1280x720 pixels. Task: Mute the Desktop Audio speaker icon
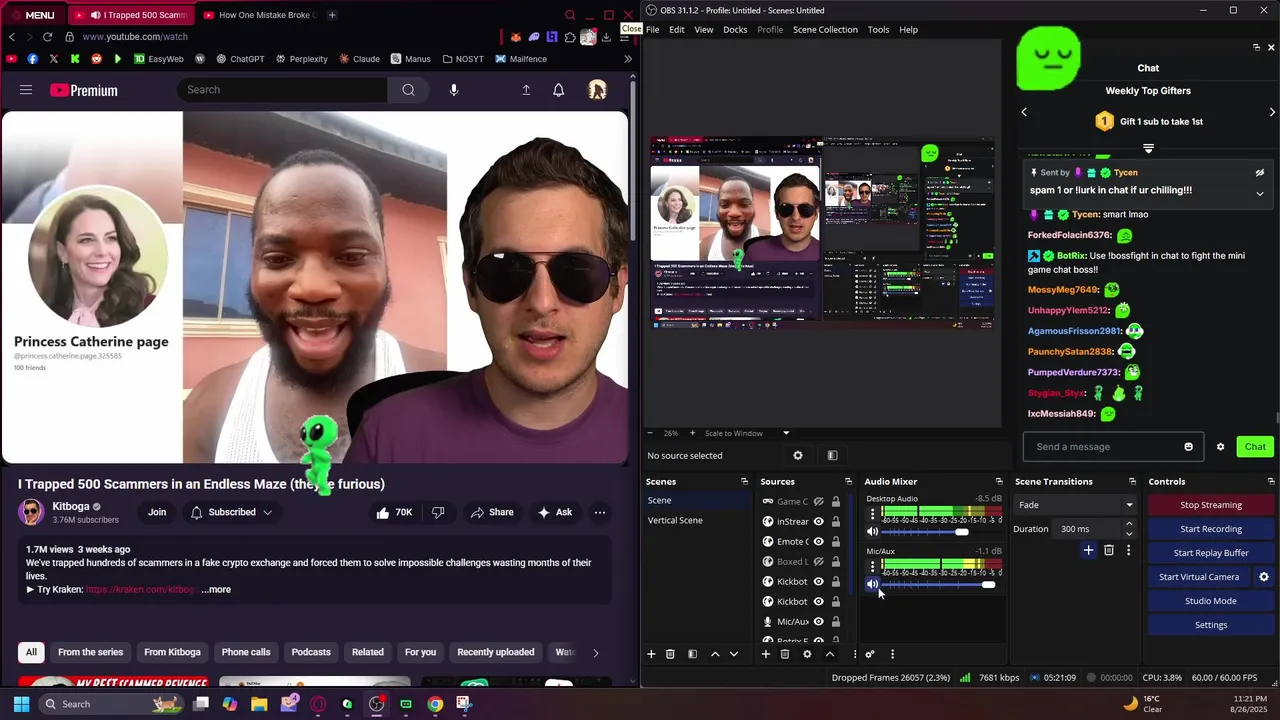(x=872, y=532)
